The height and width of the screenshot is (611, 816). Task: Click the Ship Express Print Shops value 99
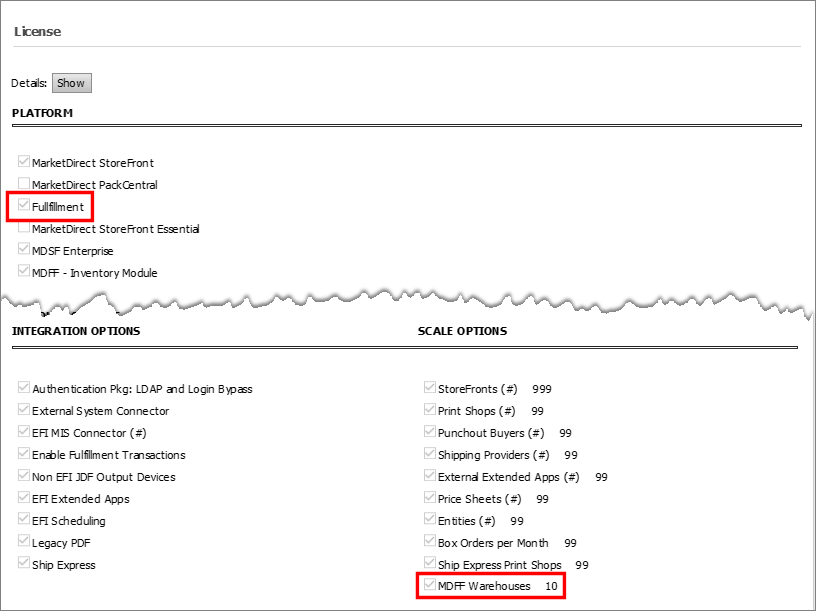pyautogui.click(x=582, y=565)
